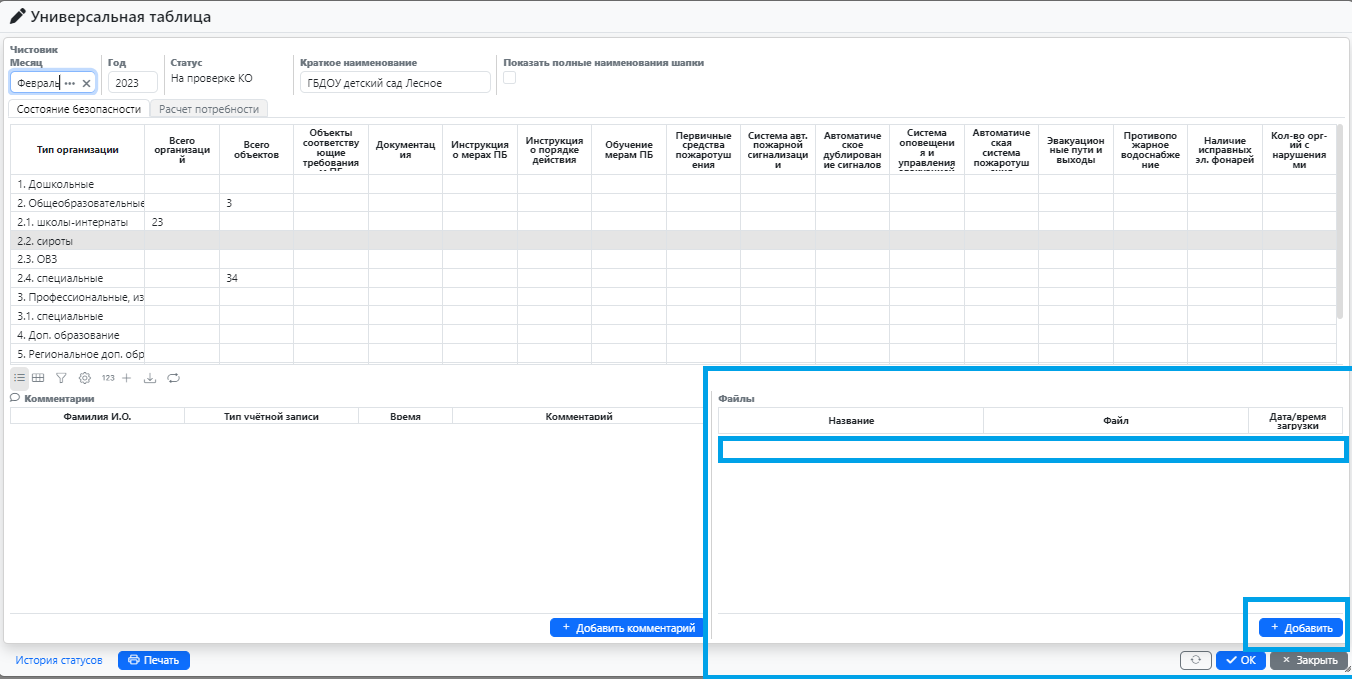The image size is (1352, 679).
Task: Click cell with value 23
Action: [182, 222]
